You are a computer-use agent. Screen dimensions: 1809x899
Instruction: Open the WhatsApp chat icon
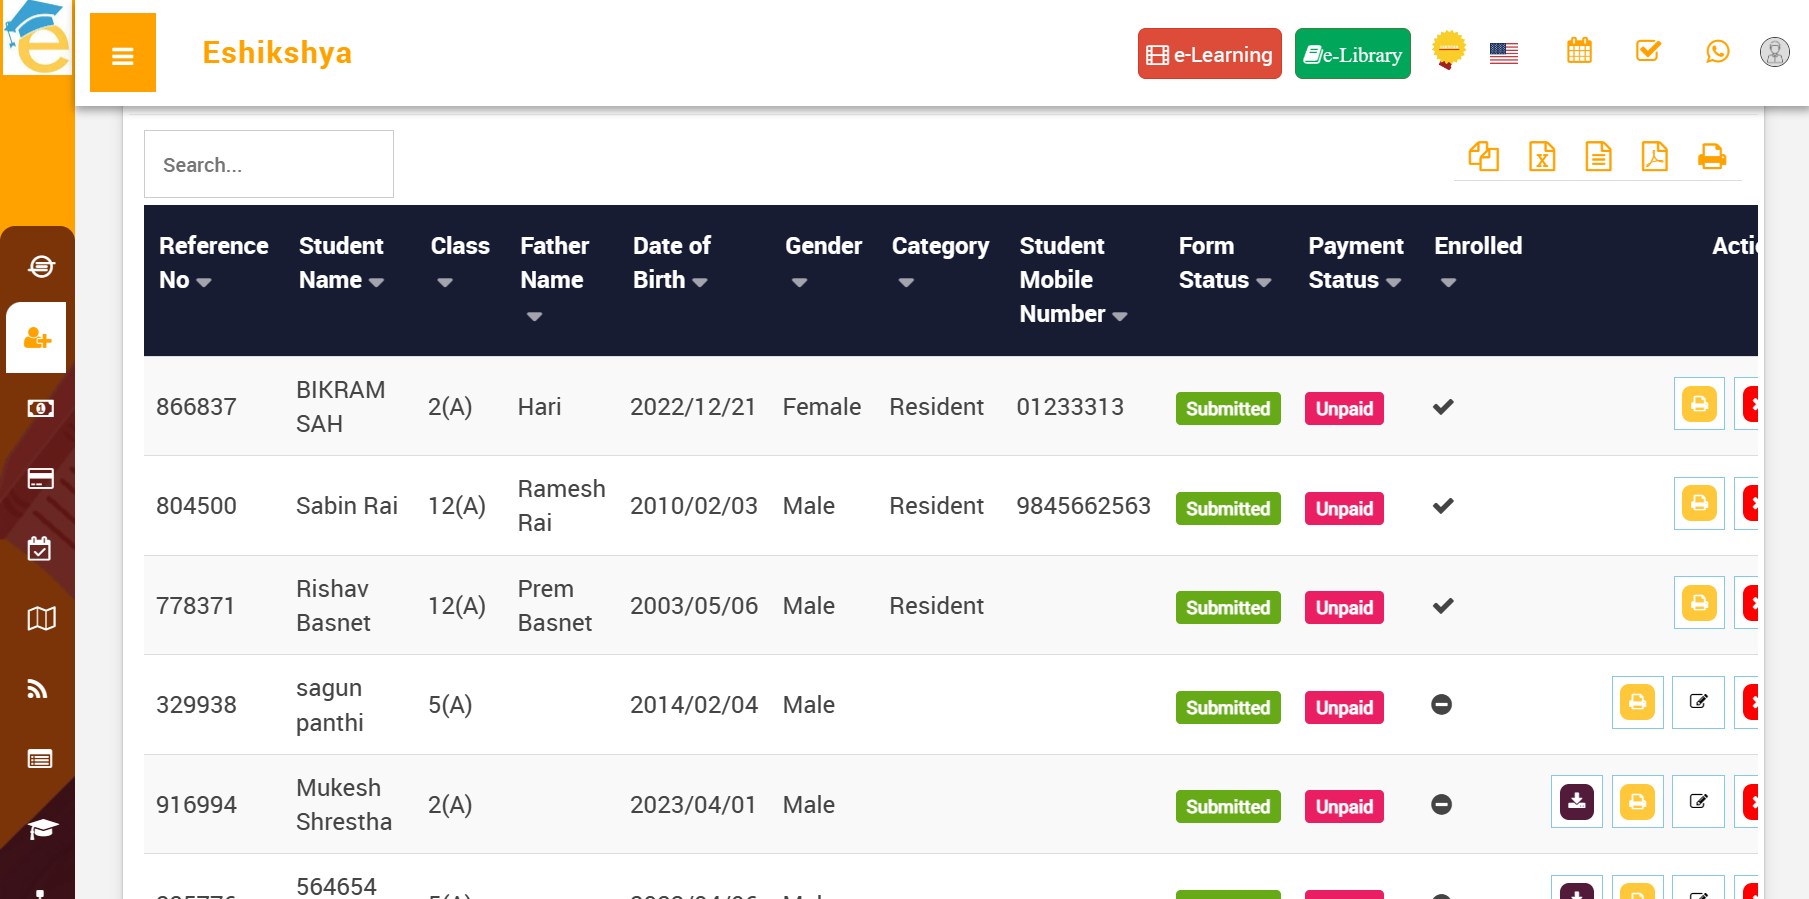(x=1717, y=52)
